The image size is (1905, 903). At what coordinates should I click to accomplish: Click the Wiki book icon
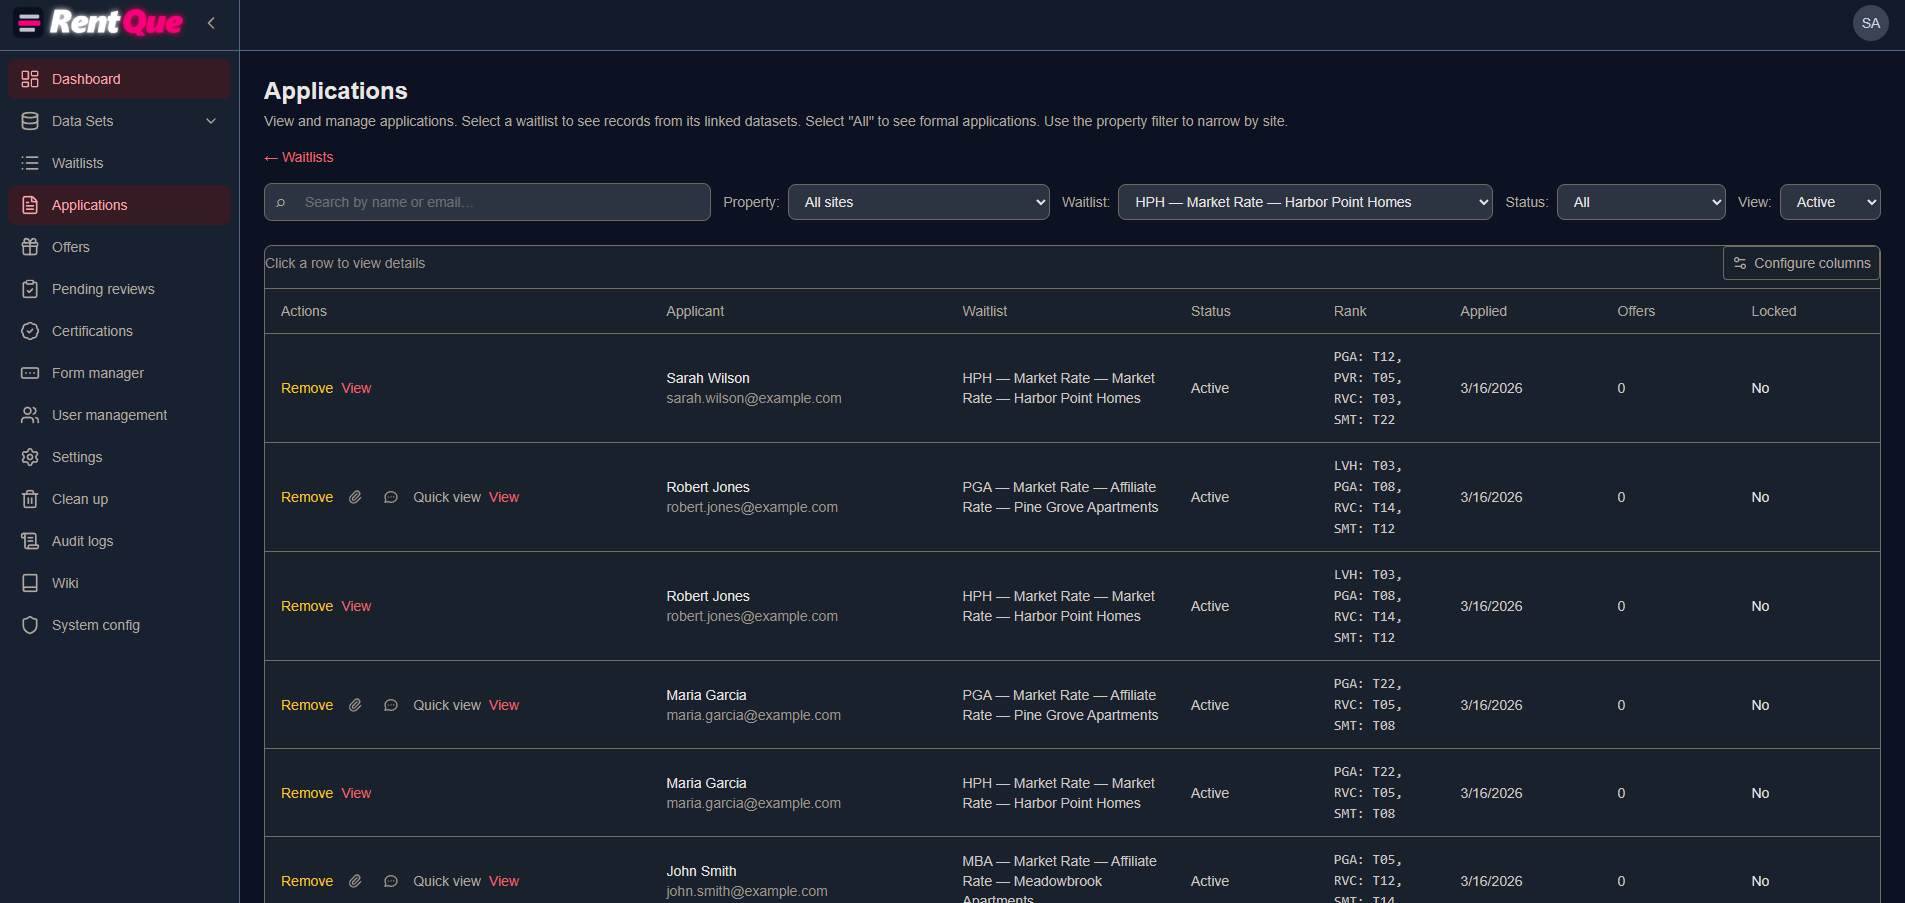pyautogui.click(x=30, y=583)
